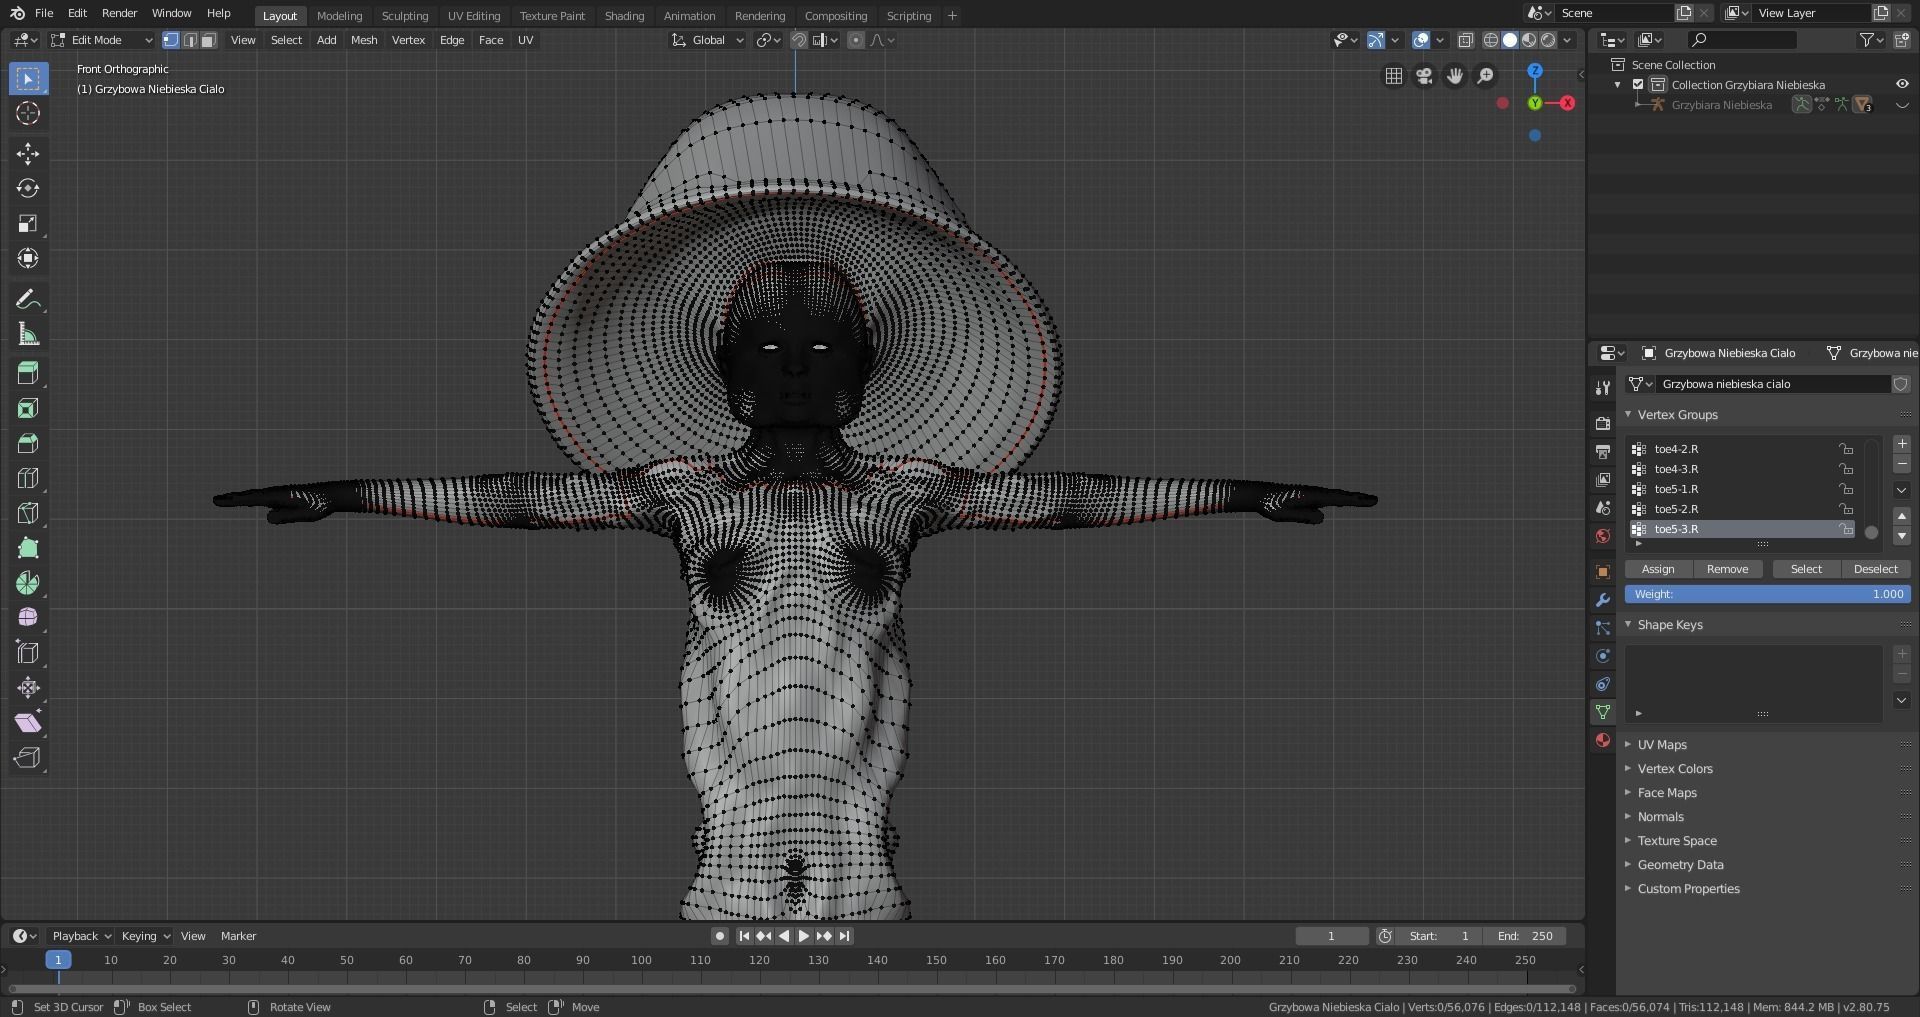Screen dimensions: 1920x1017
Task: Toggle X-ray display in viewport header
Action: [1466, 40]
